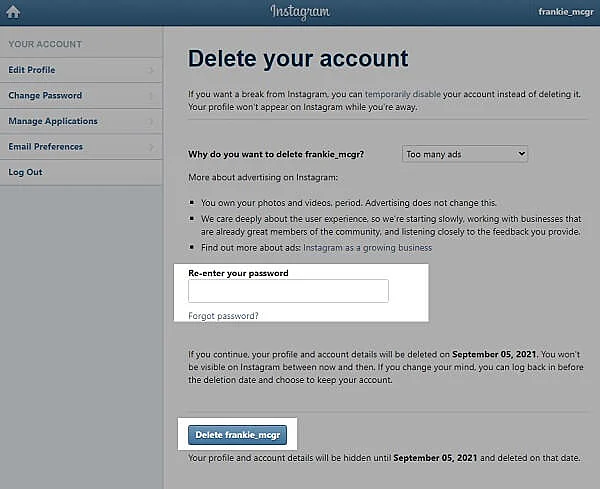Select Manage Applications in the sidebar
600x489 pixels.
pyautogui.click(x=53, y=121)
